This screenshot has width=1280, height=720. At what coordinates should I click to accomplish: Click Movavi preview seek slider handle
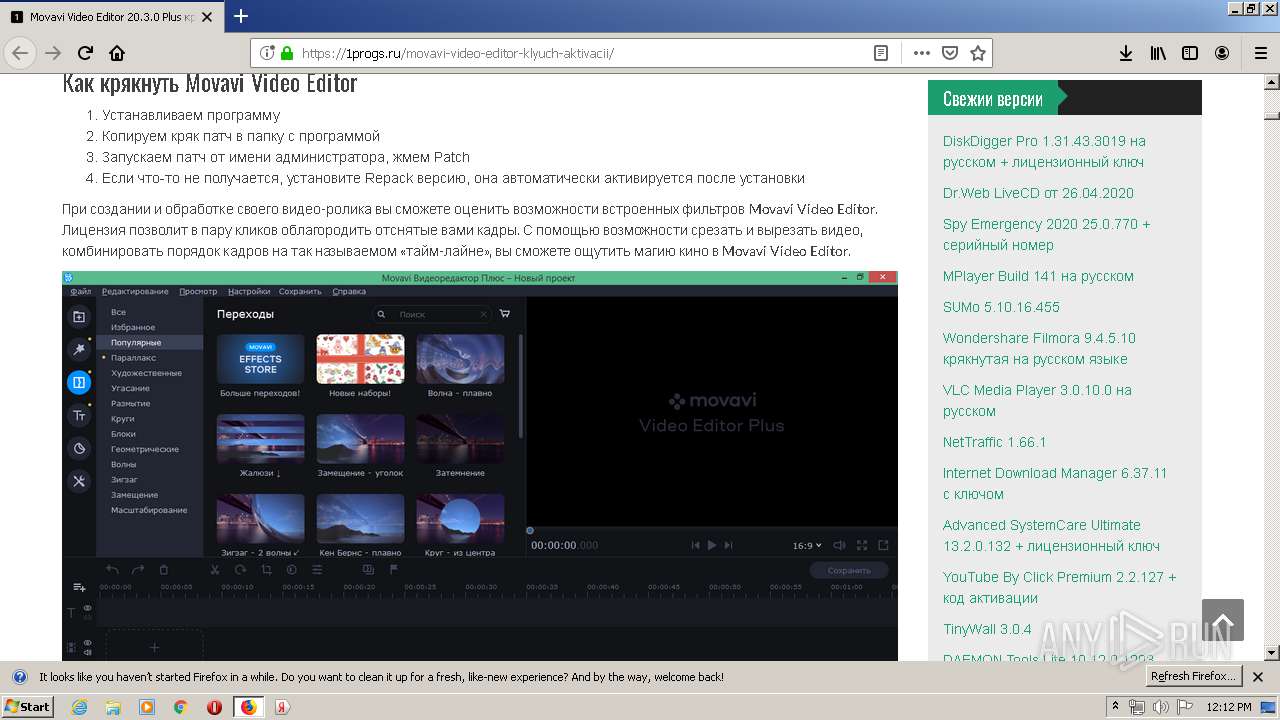(x=530, y=531)
